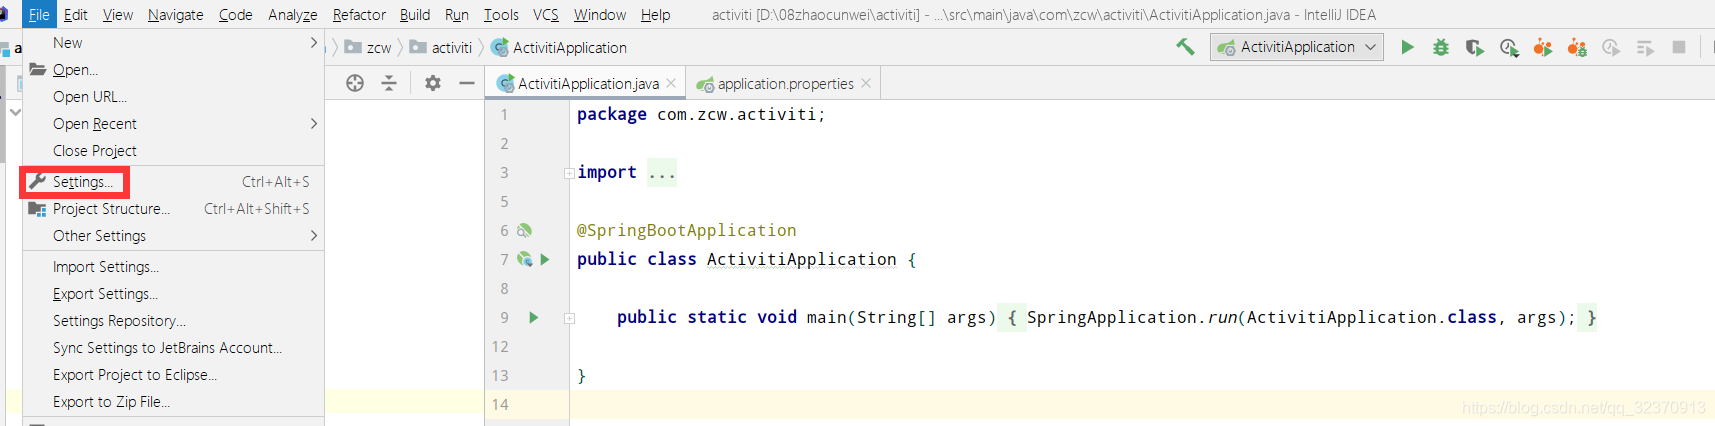The width and height of the screenshot is (1715, 426).
Task: Expand the folded main method on line 9
Action: coord(569,318)
